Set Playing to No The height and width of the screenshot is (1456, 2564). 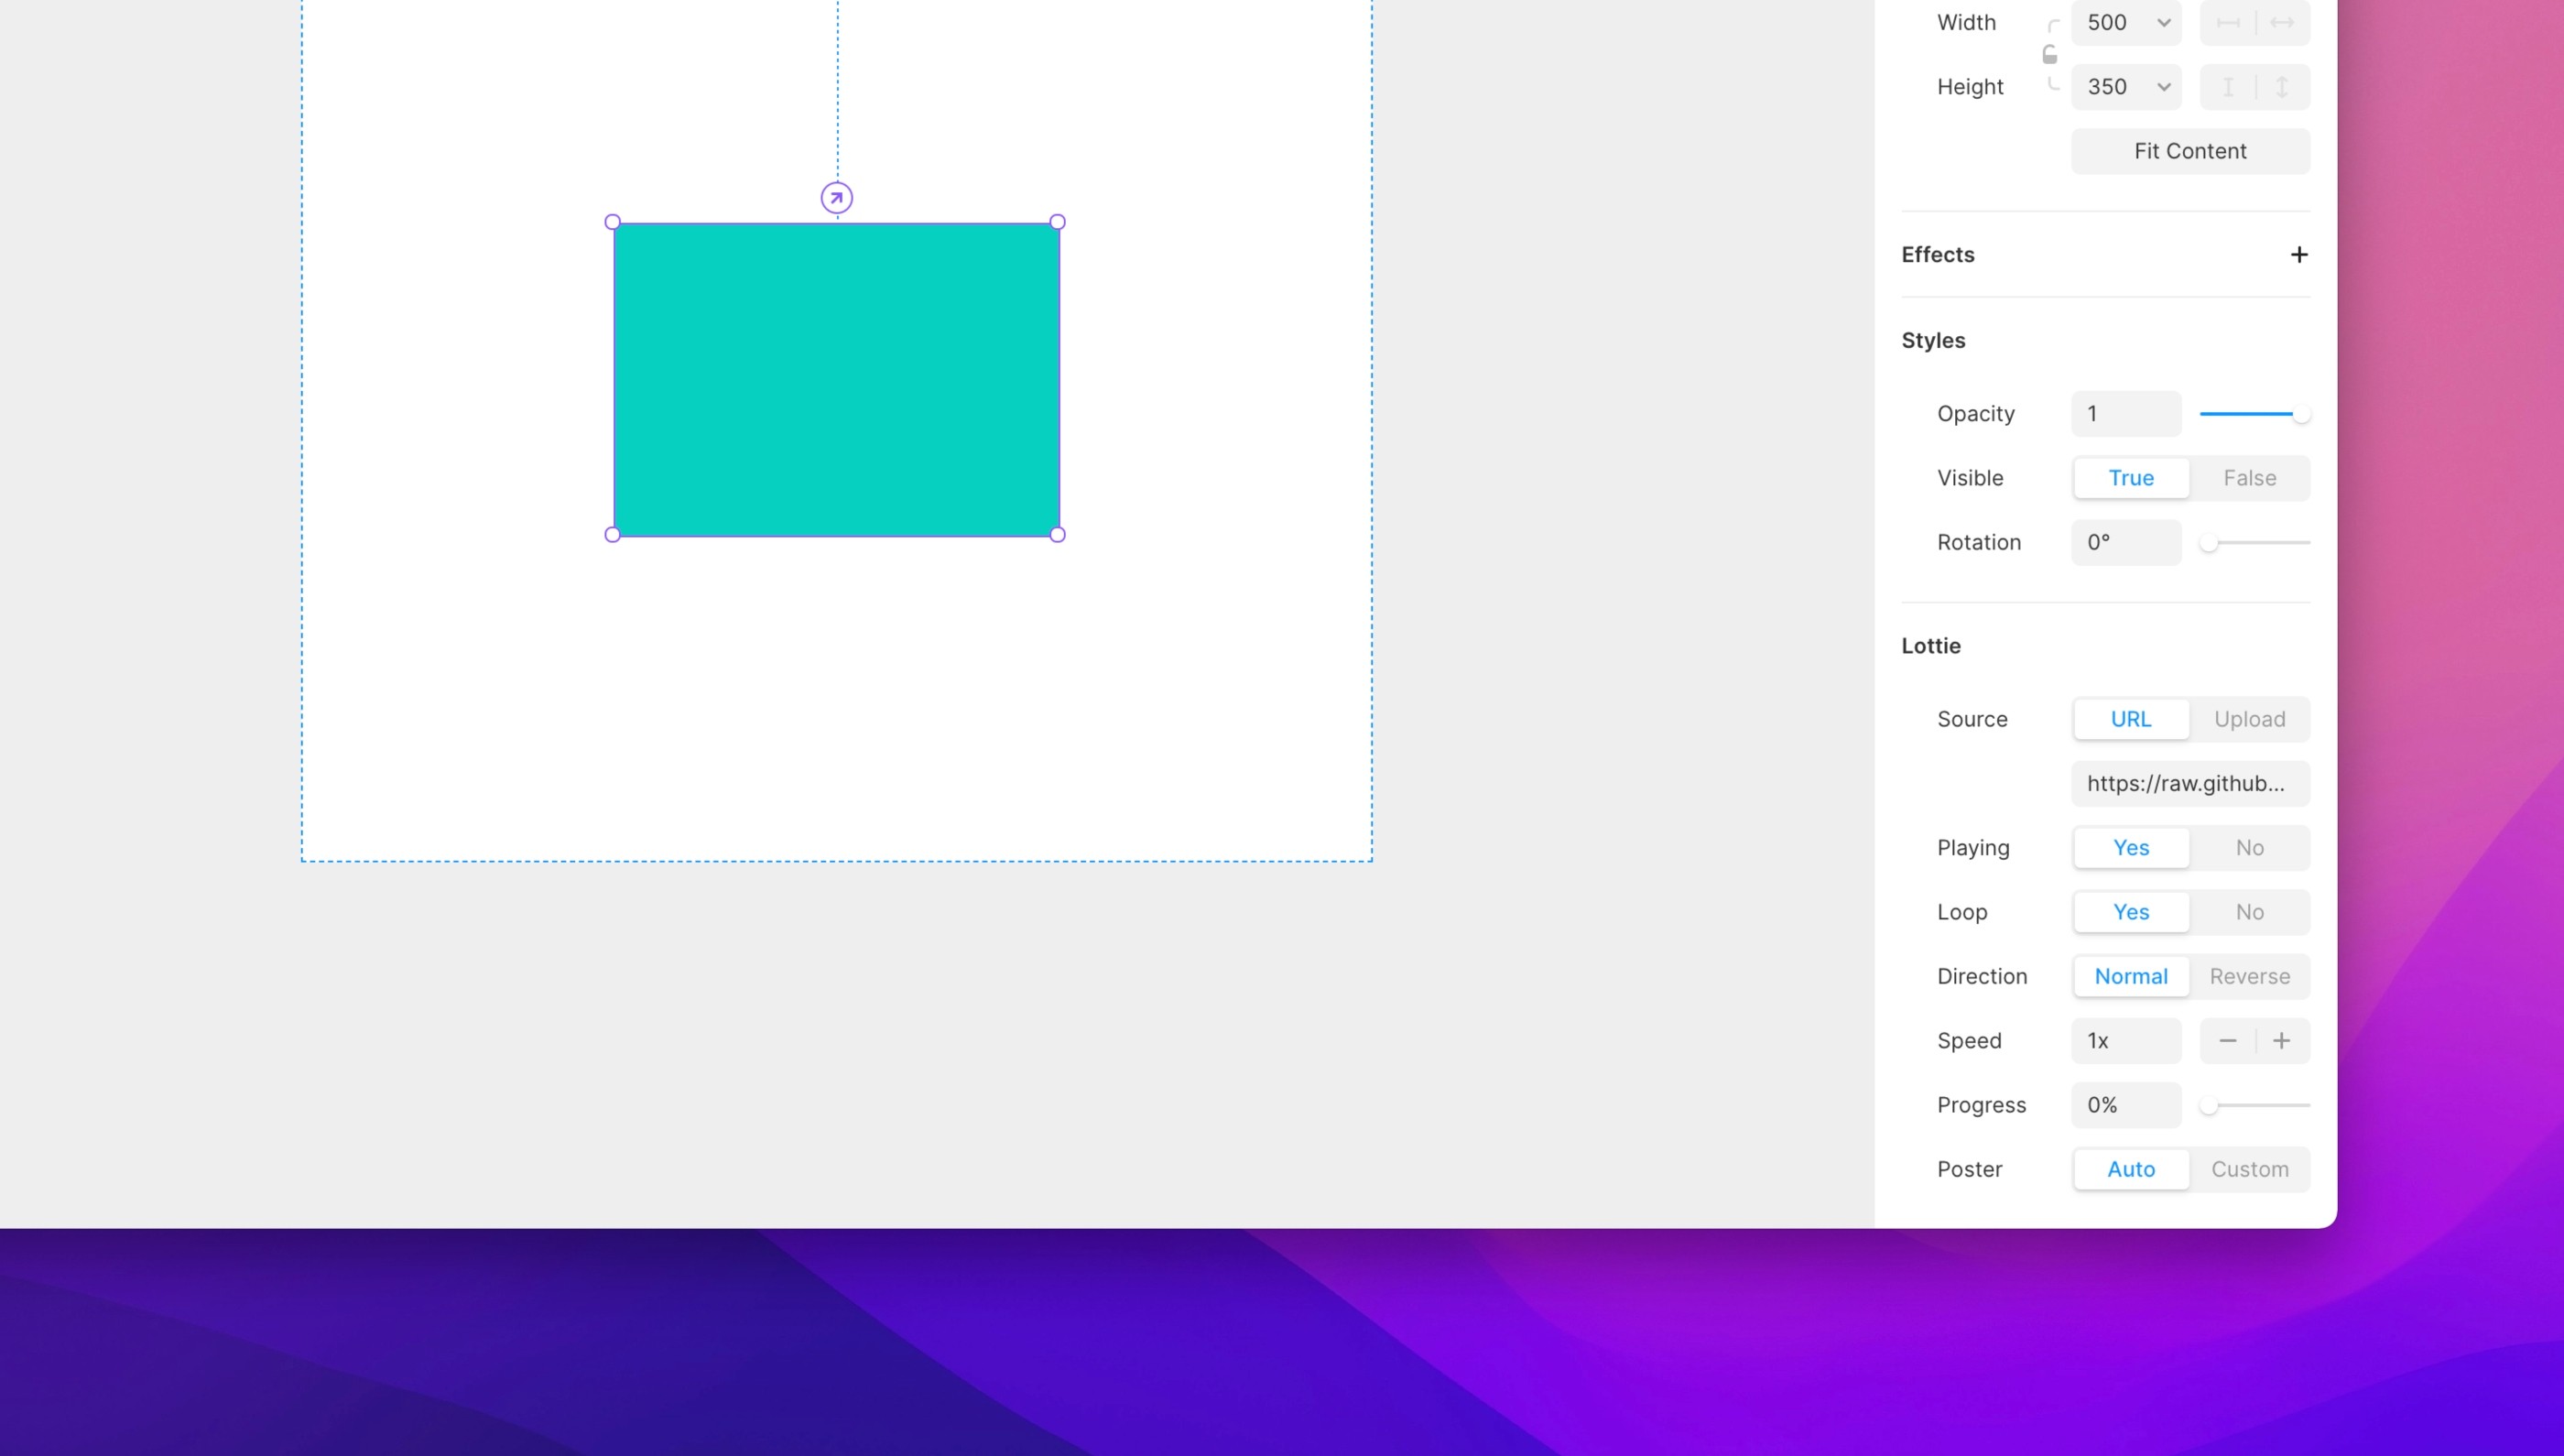pyautogui.click(x=2250, y=848)
